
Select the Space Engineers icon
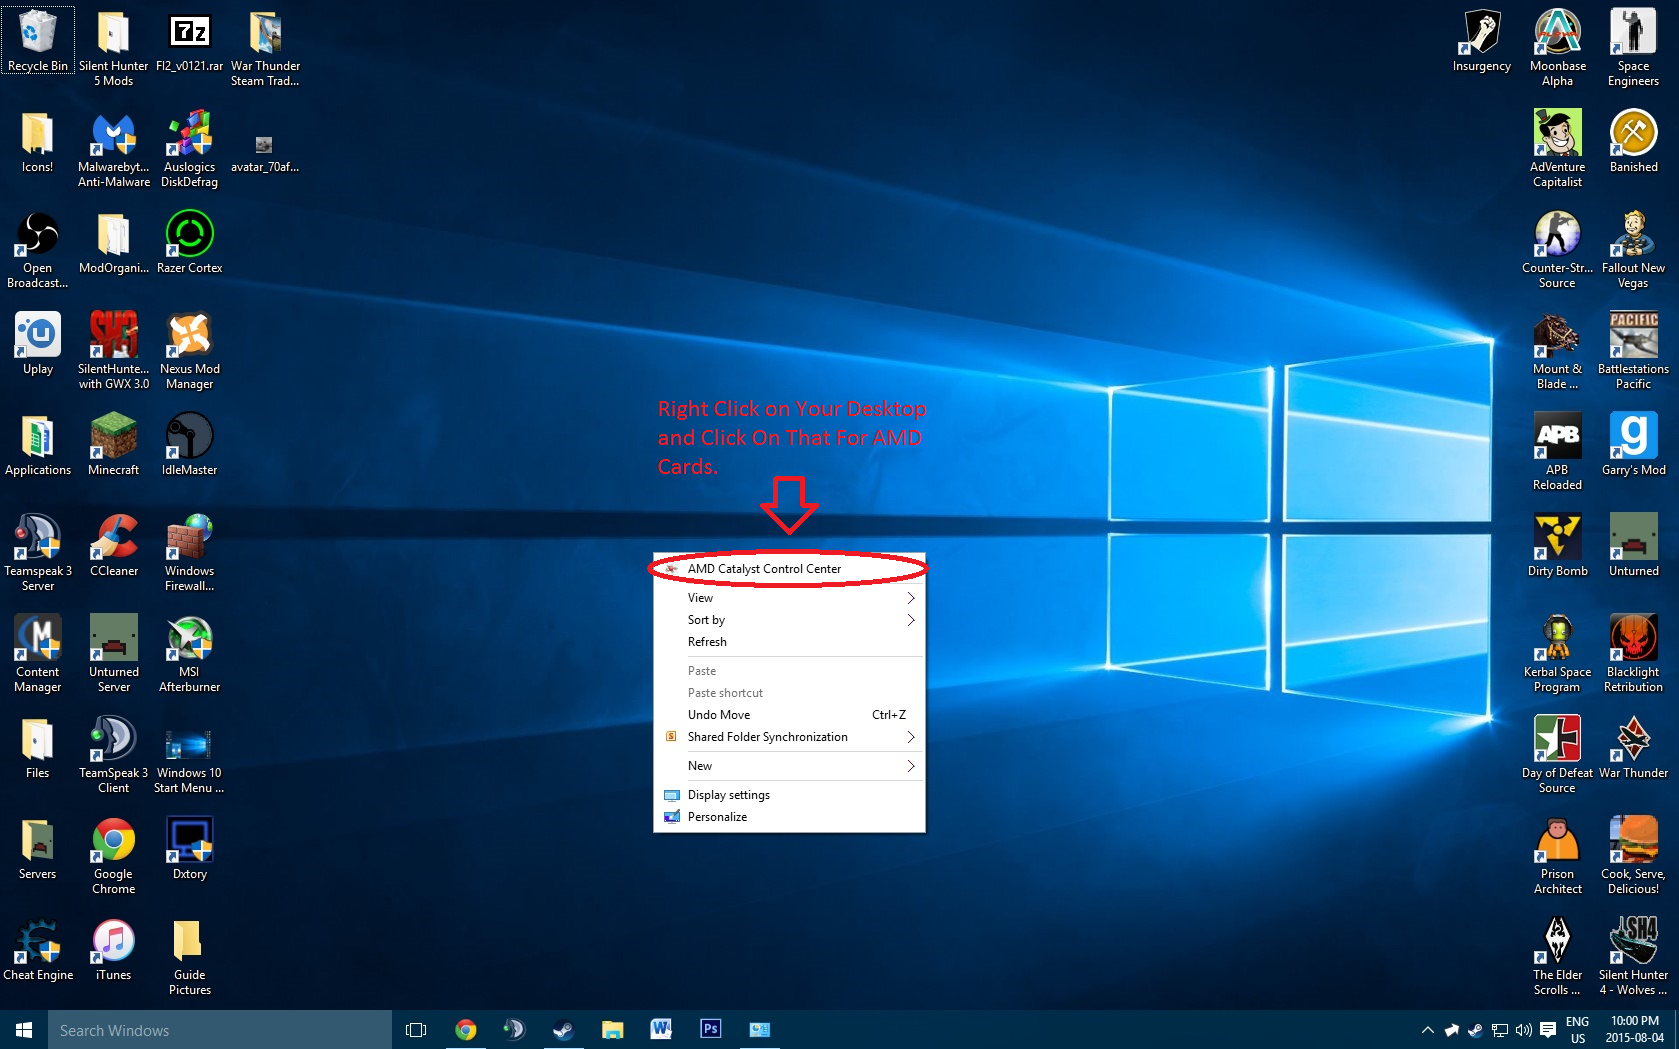coord(1634,48)
